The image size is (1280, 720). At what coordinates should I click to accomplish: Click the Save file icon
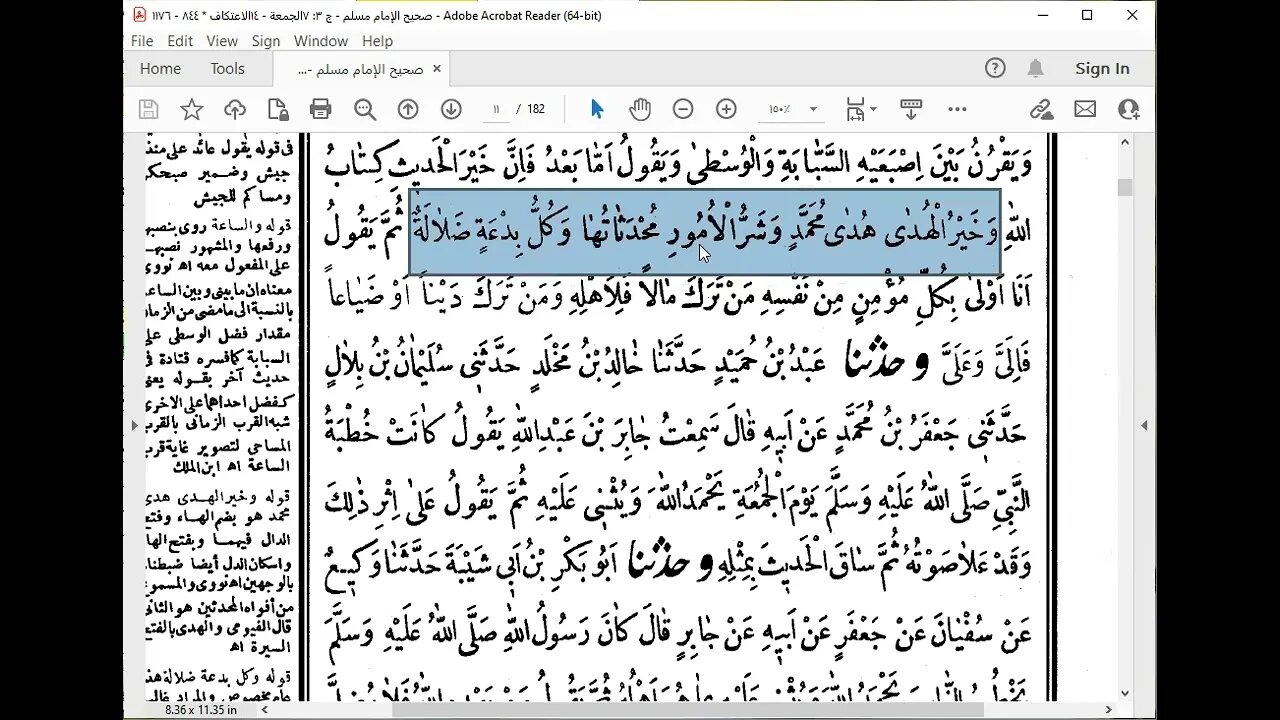(148, 109)
